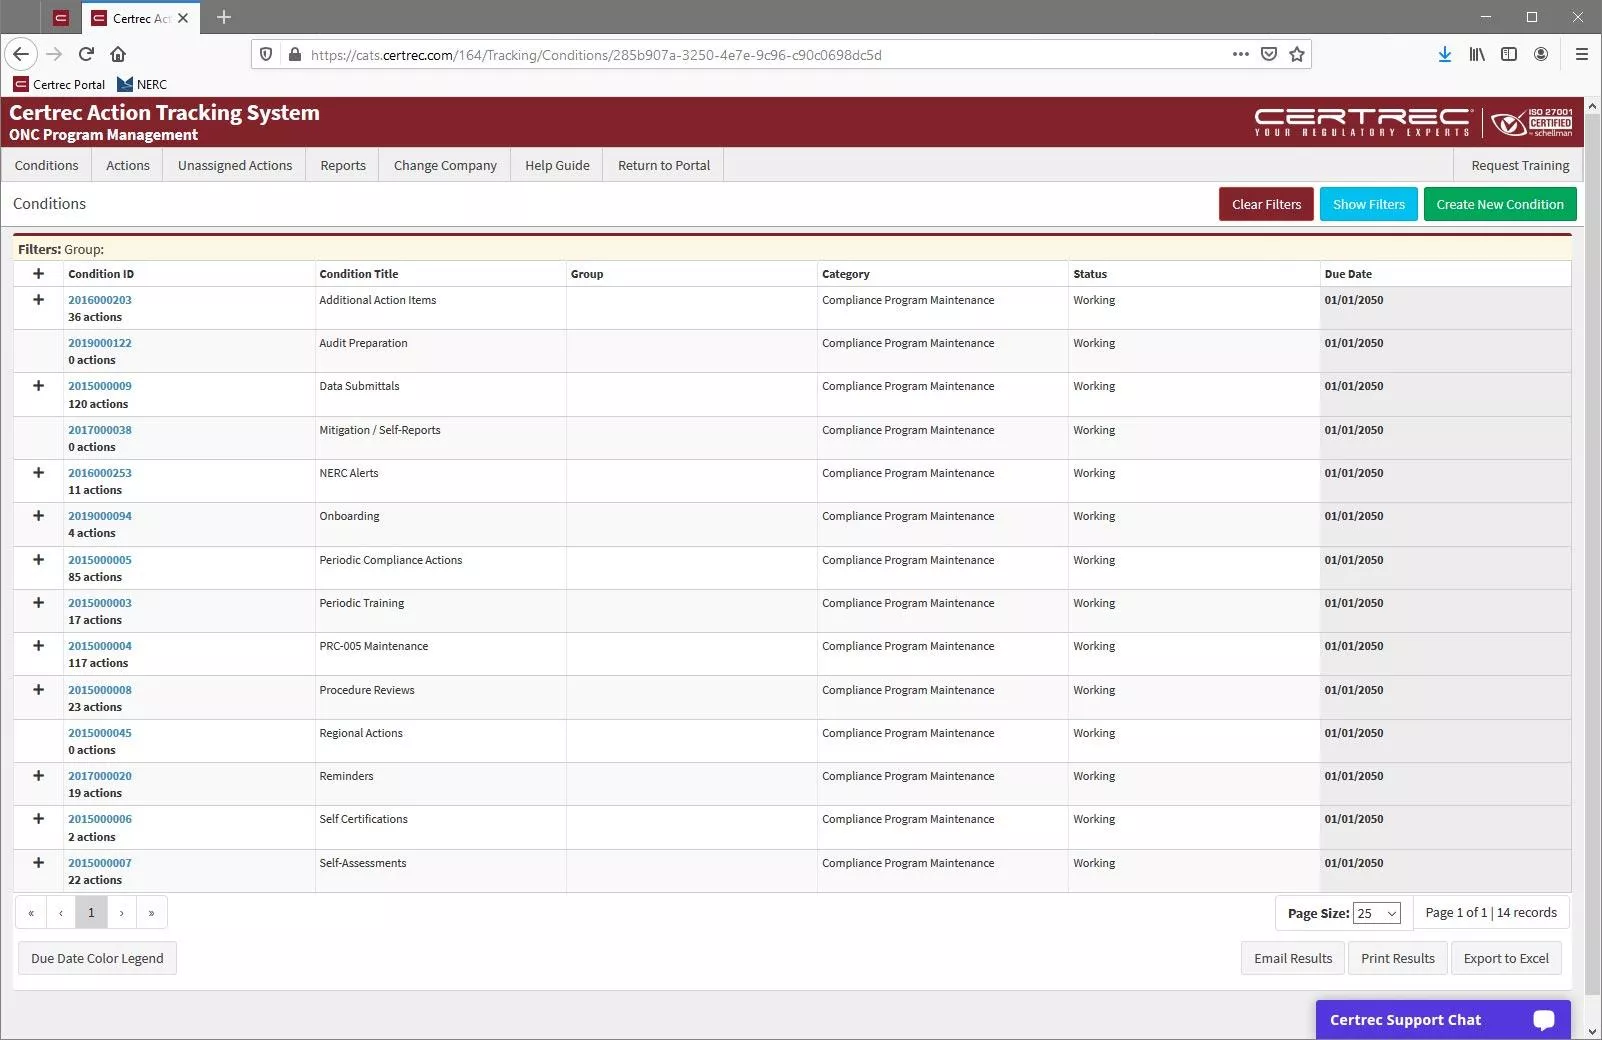Expand all rows with header plus
The height and width of the screenshot is (1040, 1602).
[39, 273]
